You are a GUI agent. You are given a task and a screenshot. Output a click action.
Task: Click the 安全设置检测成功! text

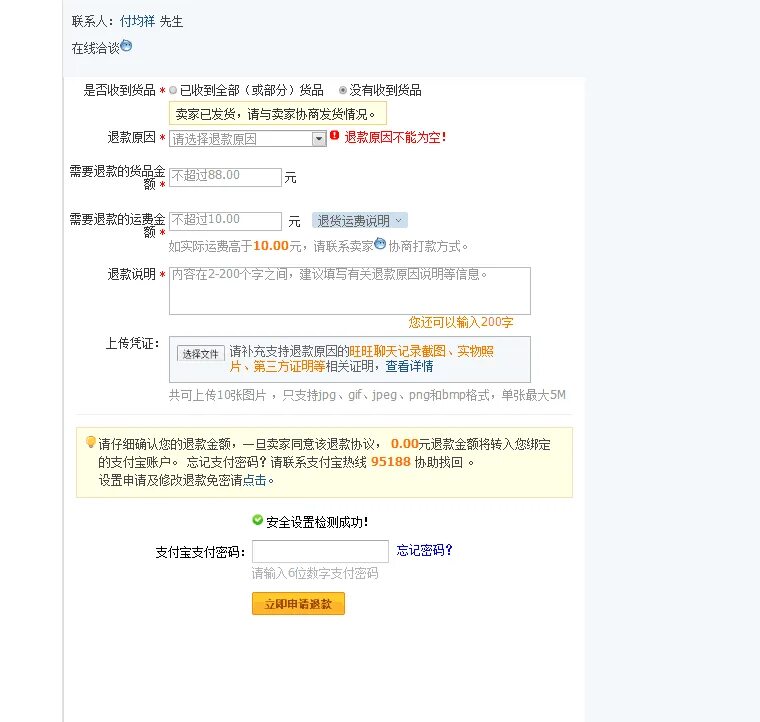(x=317, y=522)
